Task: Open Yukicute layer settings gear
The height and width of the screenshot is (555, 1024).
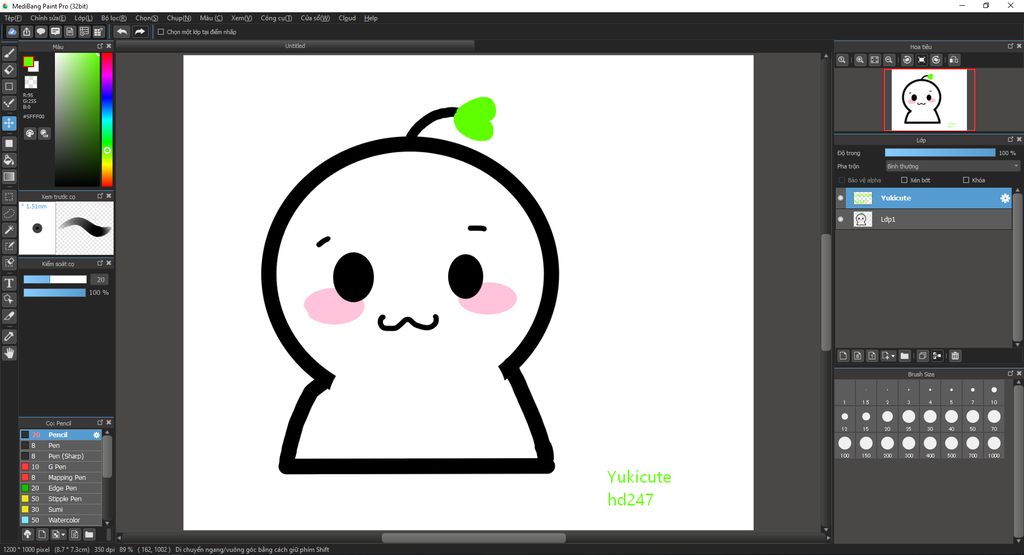Action: (x=1004, y=198)
